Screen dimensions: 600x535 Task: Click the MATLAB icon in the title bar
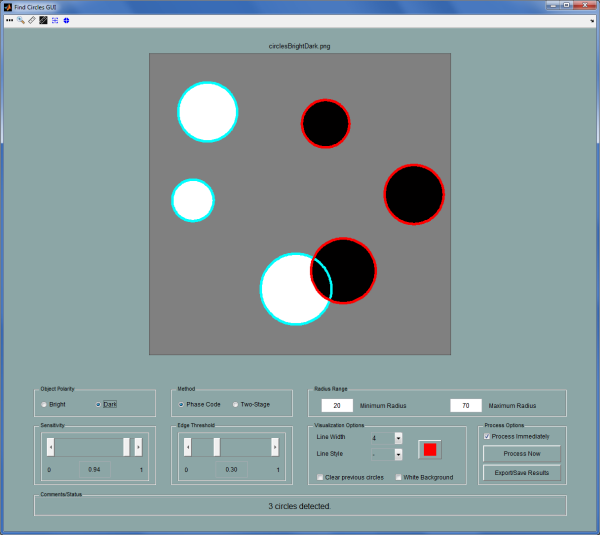point(7,6)
